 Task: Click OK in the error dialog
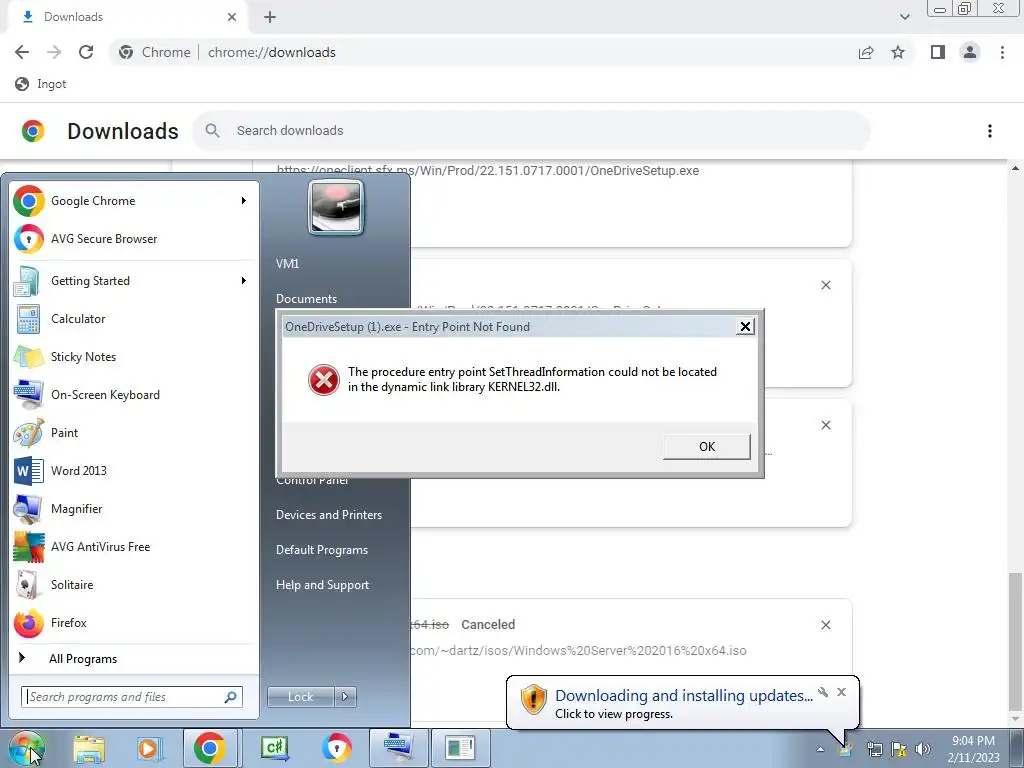[707, 447]
